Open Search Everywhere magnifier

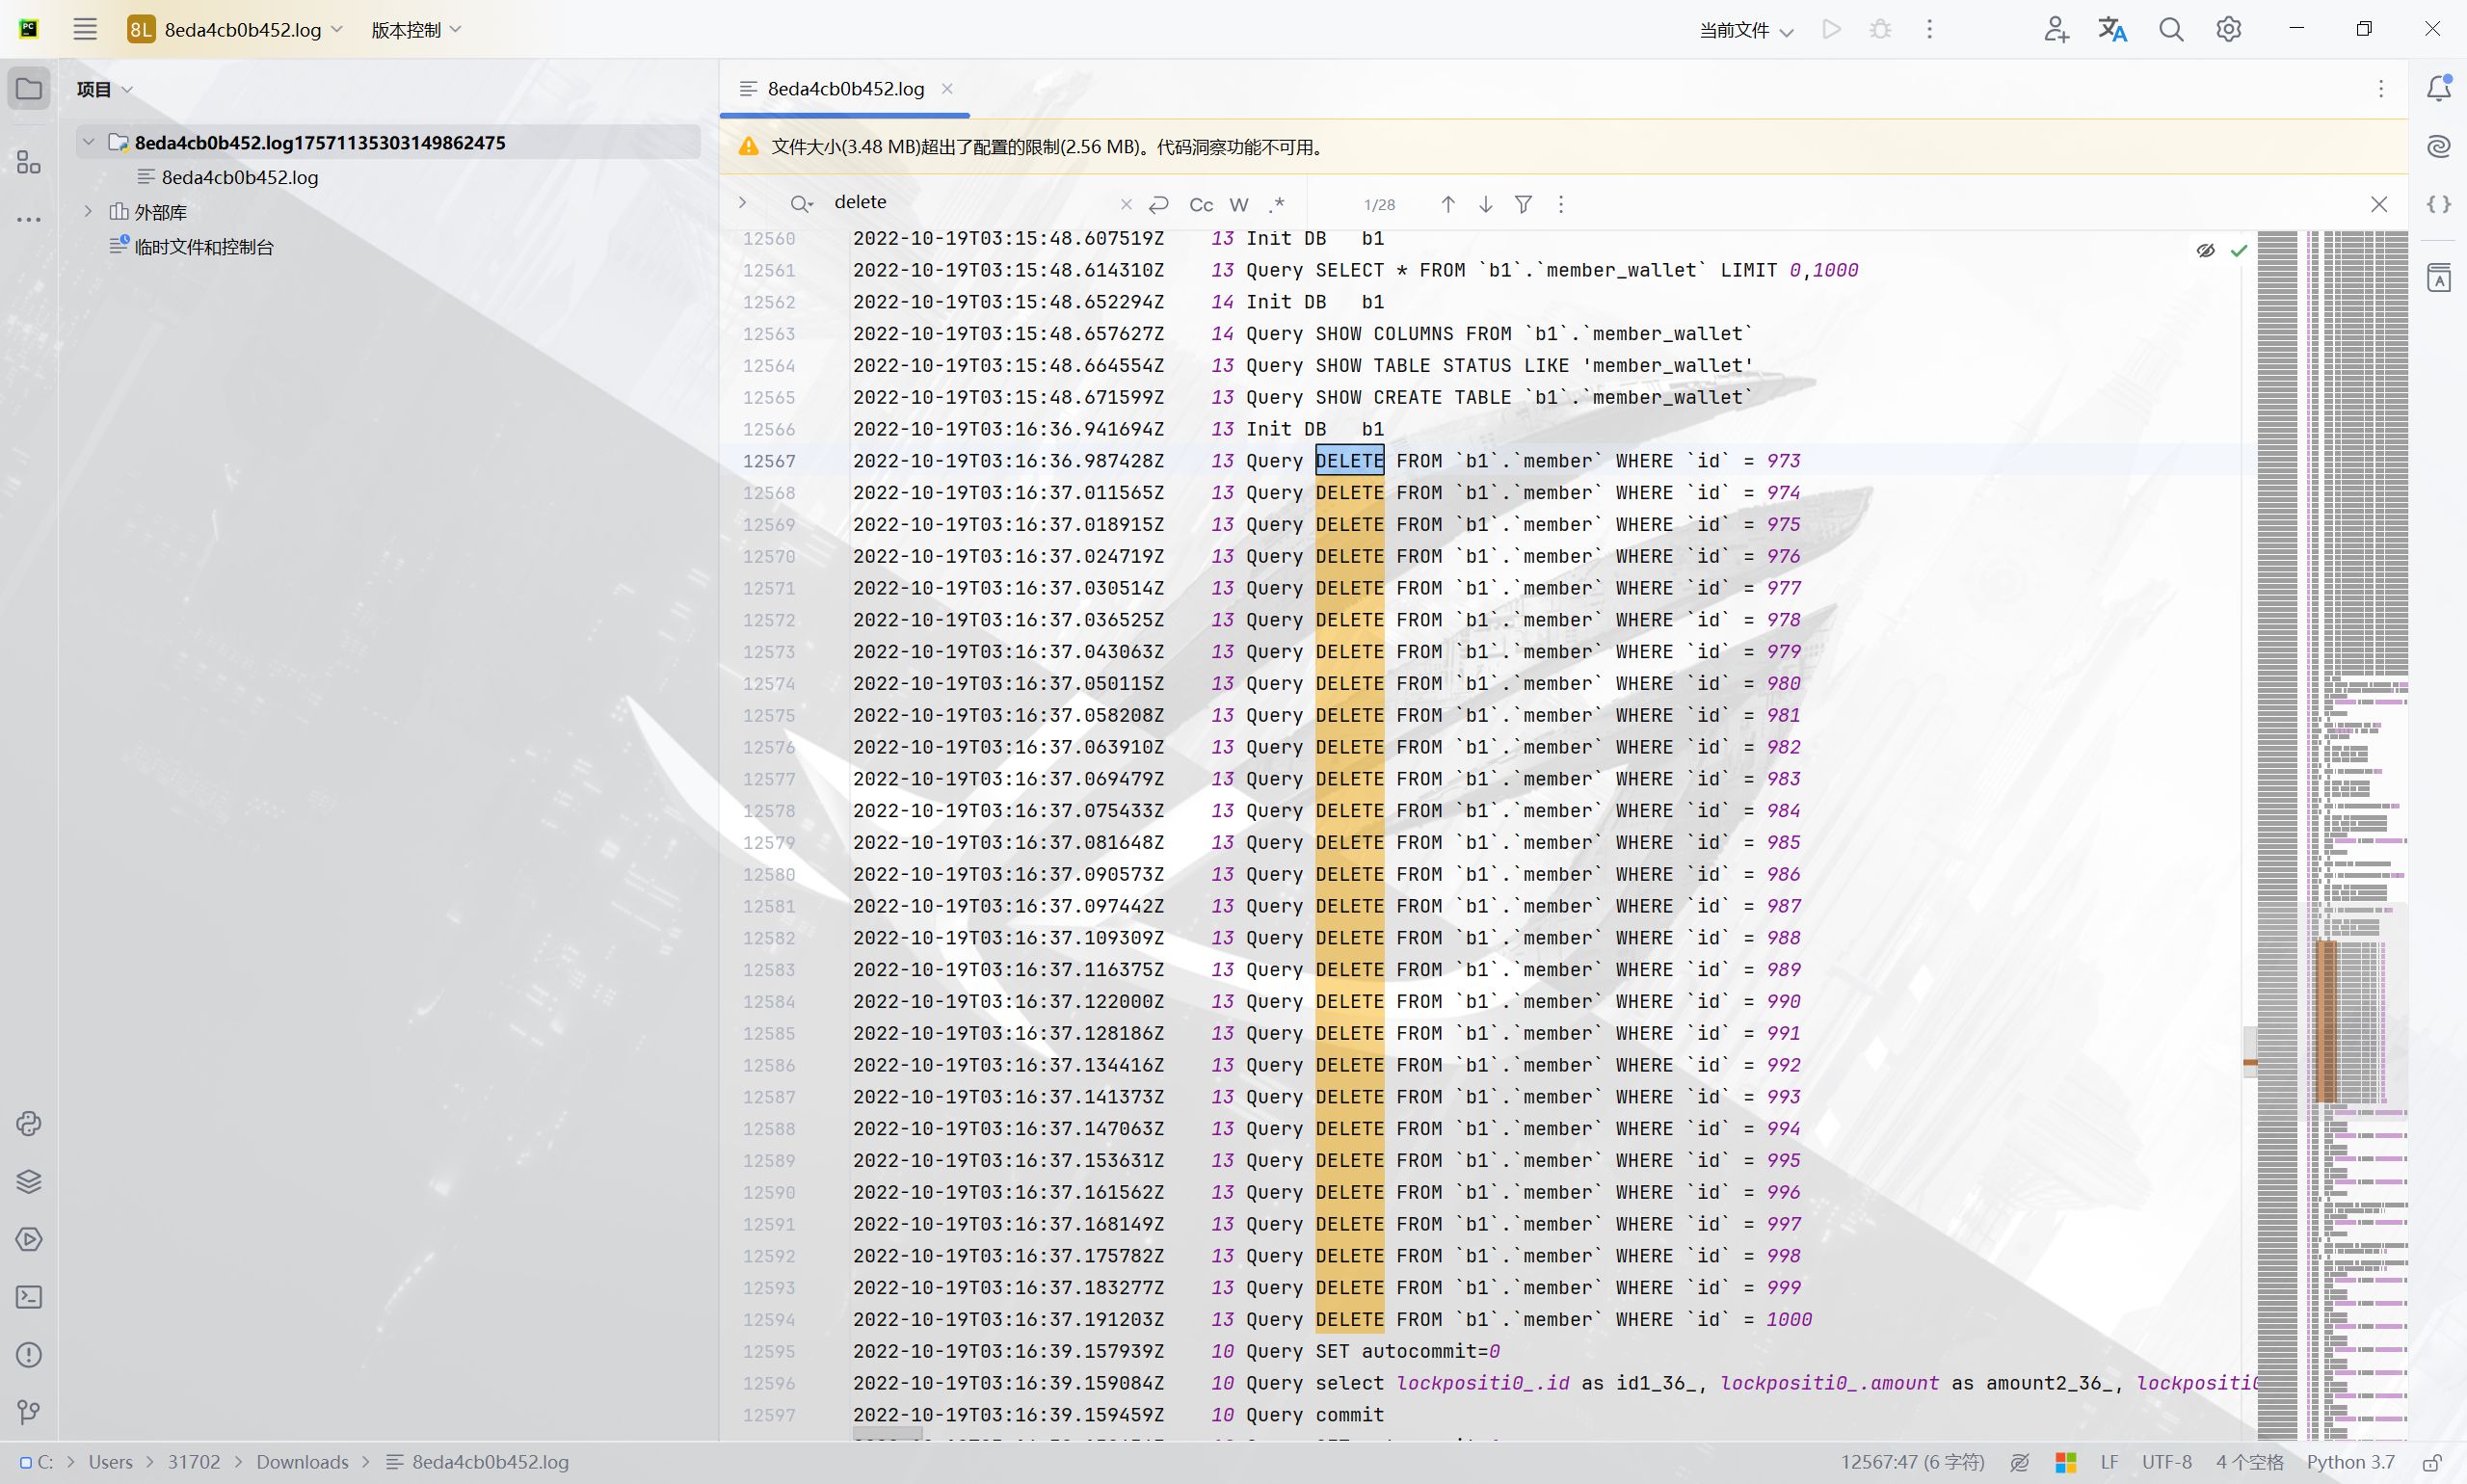[x=2171, y=29]
